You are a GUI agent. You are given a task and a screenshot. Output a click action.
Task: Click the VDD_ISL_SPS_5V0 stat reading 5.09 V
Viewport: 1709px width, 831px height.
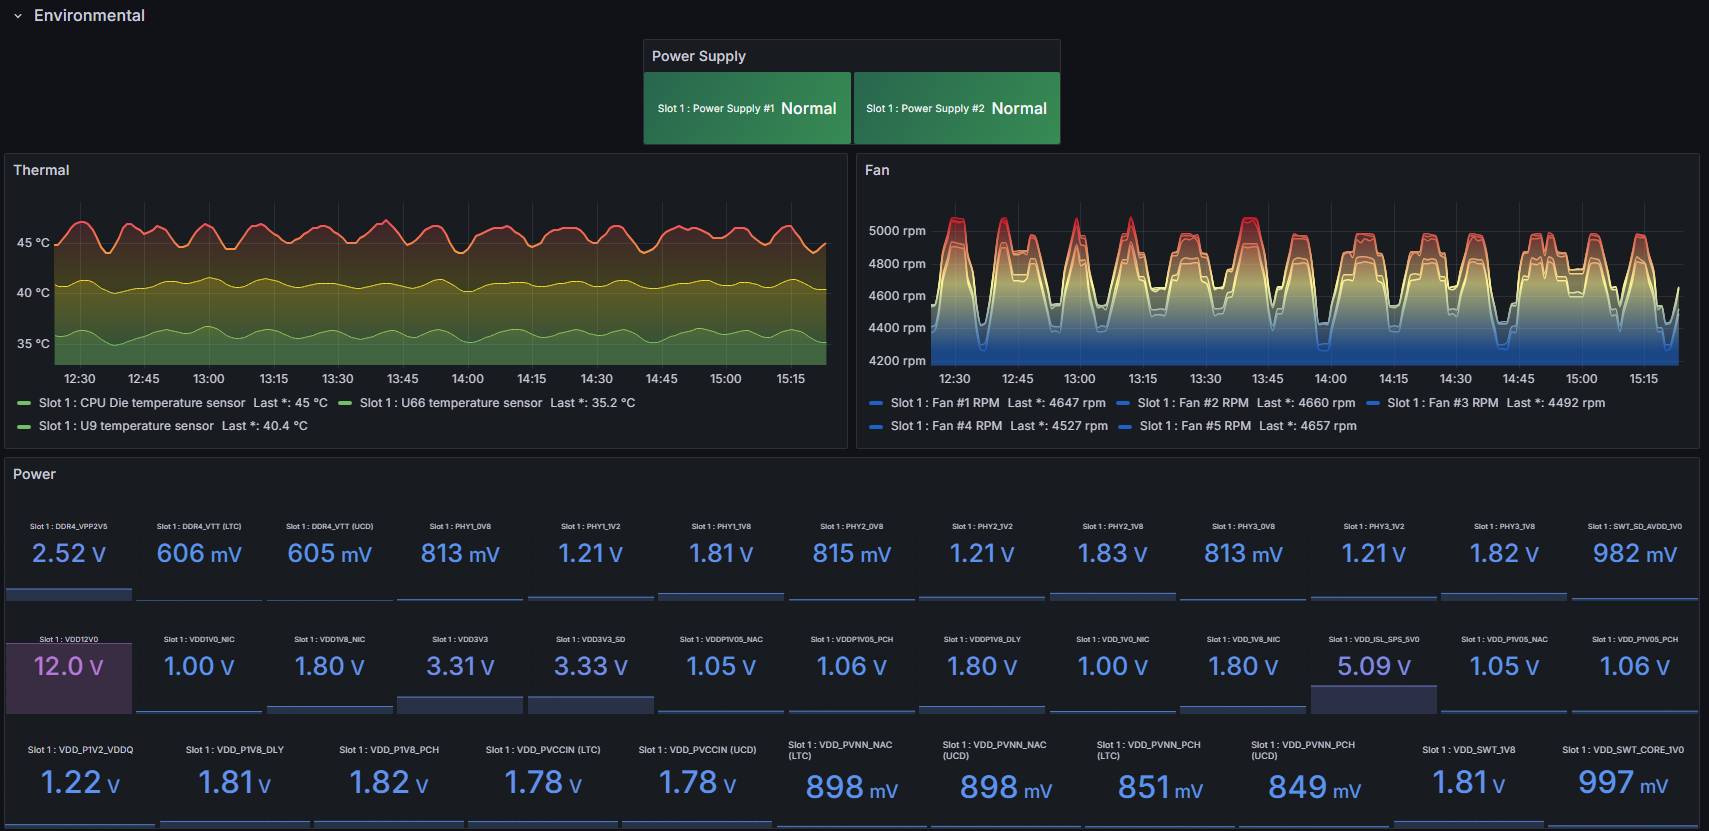coord(1374,666)
